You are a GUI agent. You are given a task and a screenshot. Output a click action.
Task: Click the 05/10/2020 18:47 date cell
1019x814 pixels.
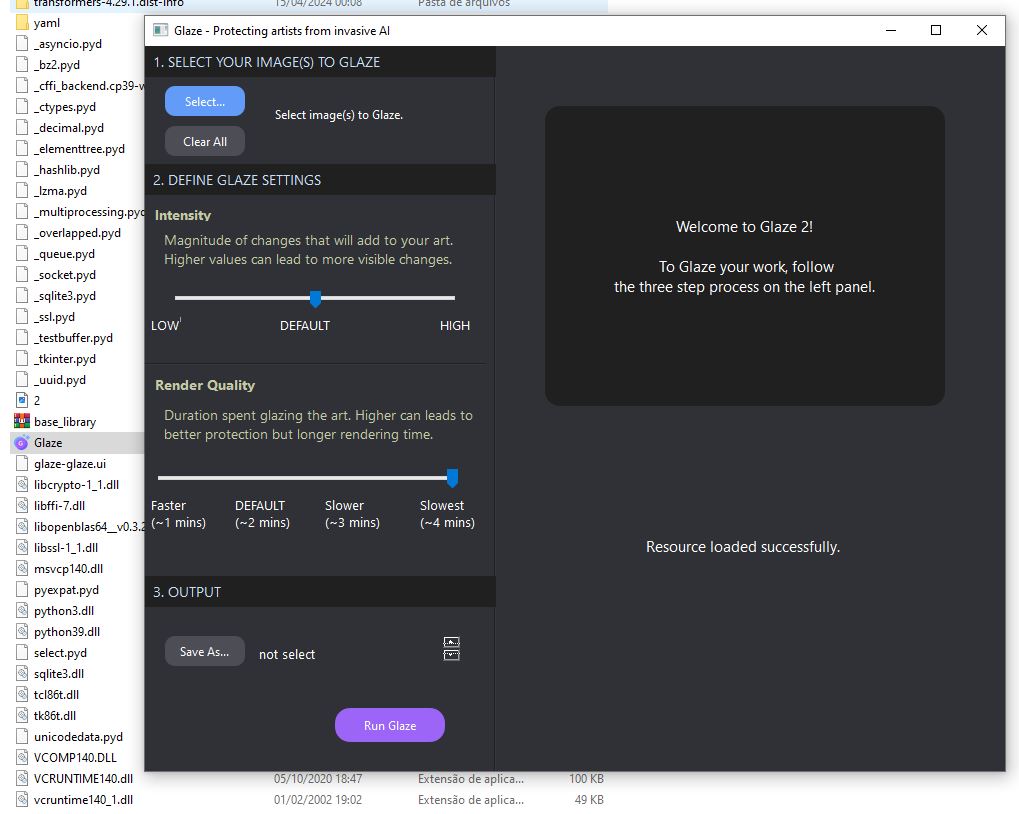tap(318, 778)
